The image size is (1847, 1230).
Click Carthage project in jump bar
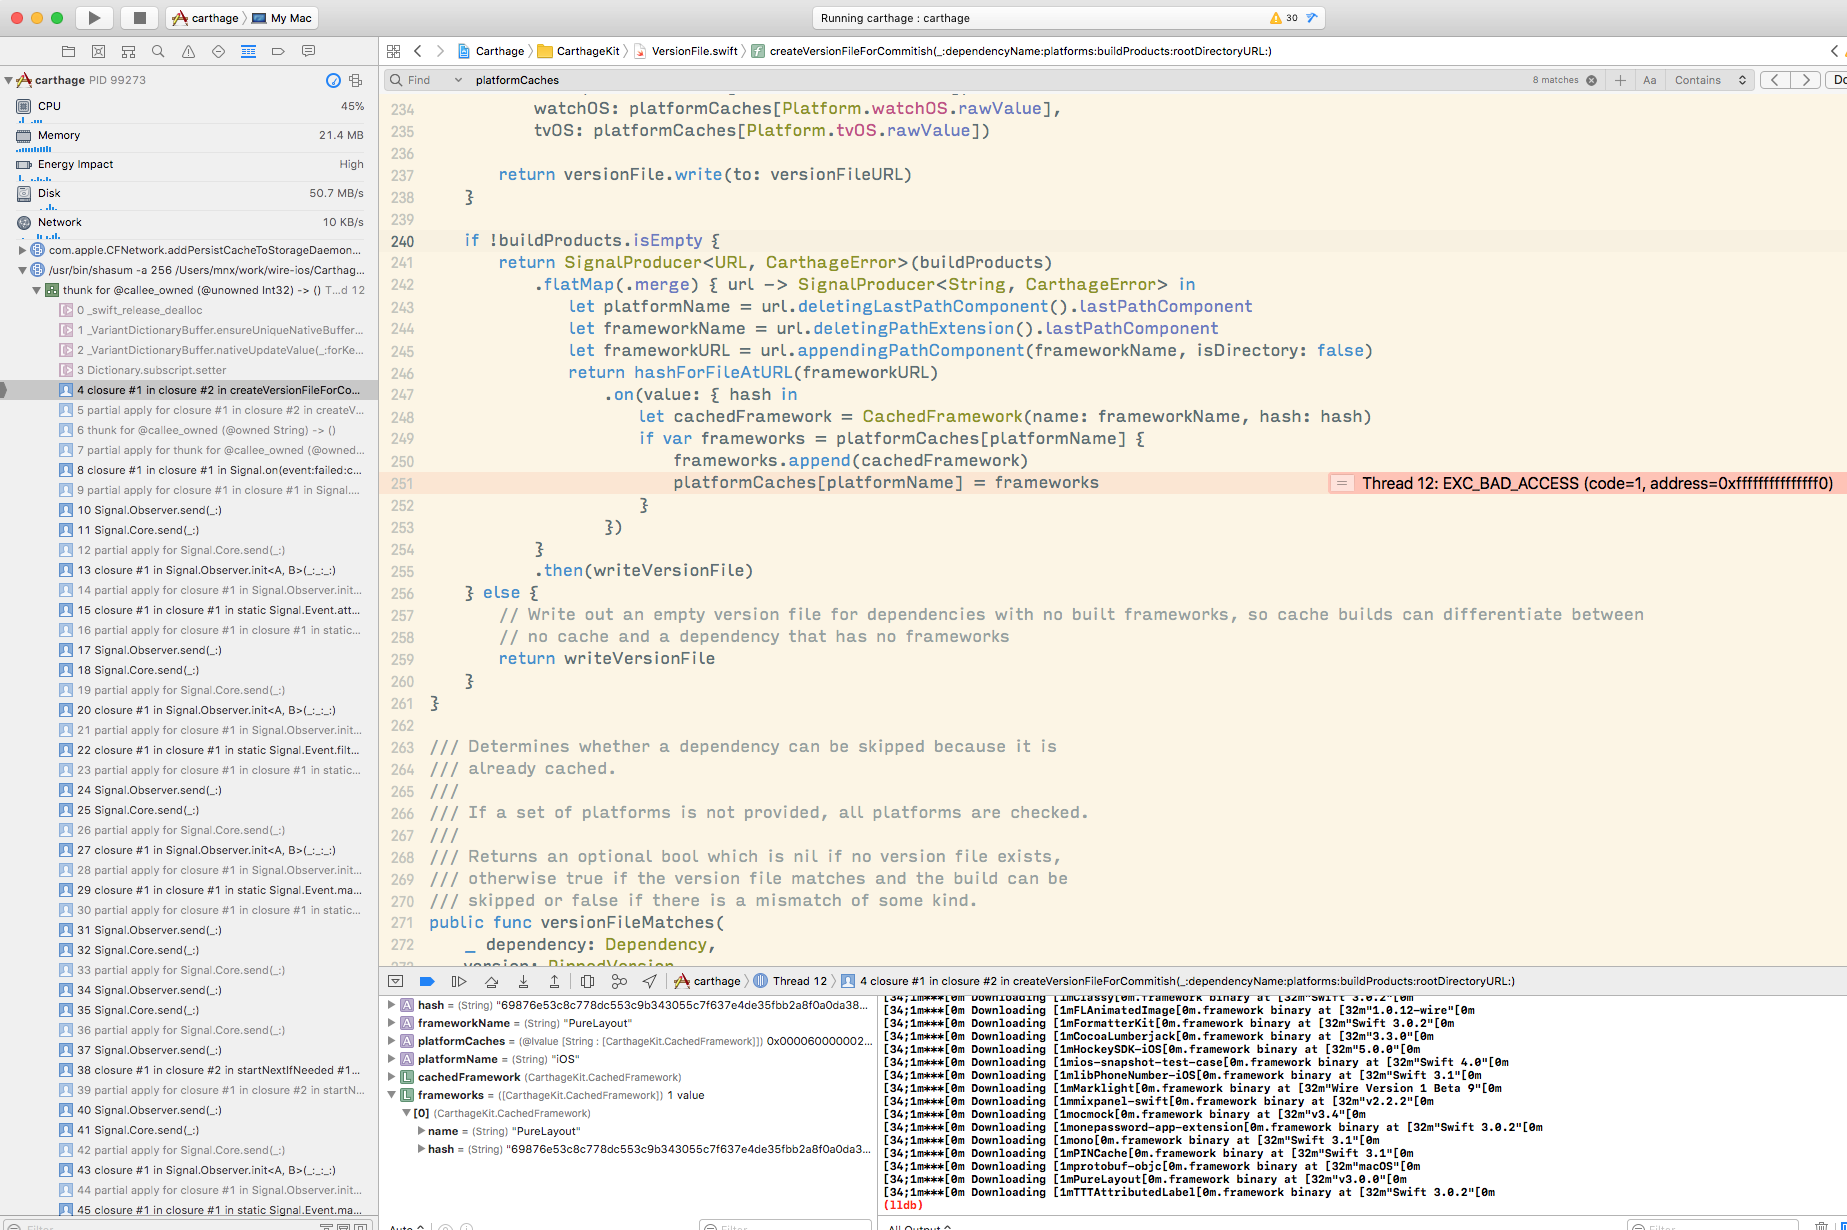click(x=491, y=51)
